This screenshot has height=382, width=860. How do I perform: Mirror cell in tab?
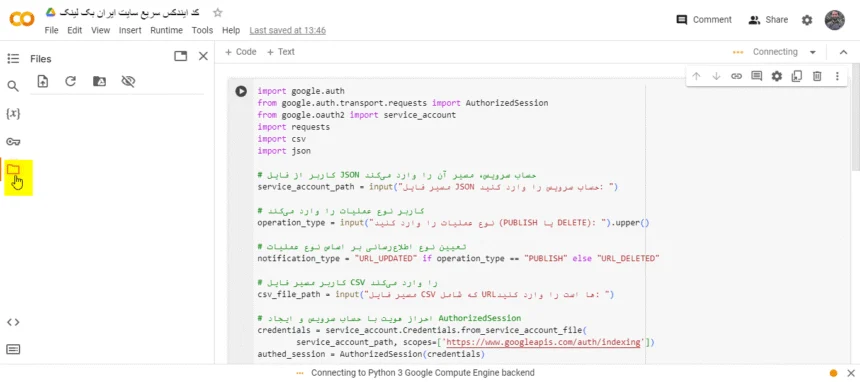797,76
